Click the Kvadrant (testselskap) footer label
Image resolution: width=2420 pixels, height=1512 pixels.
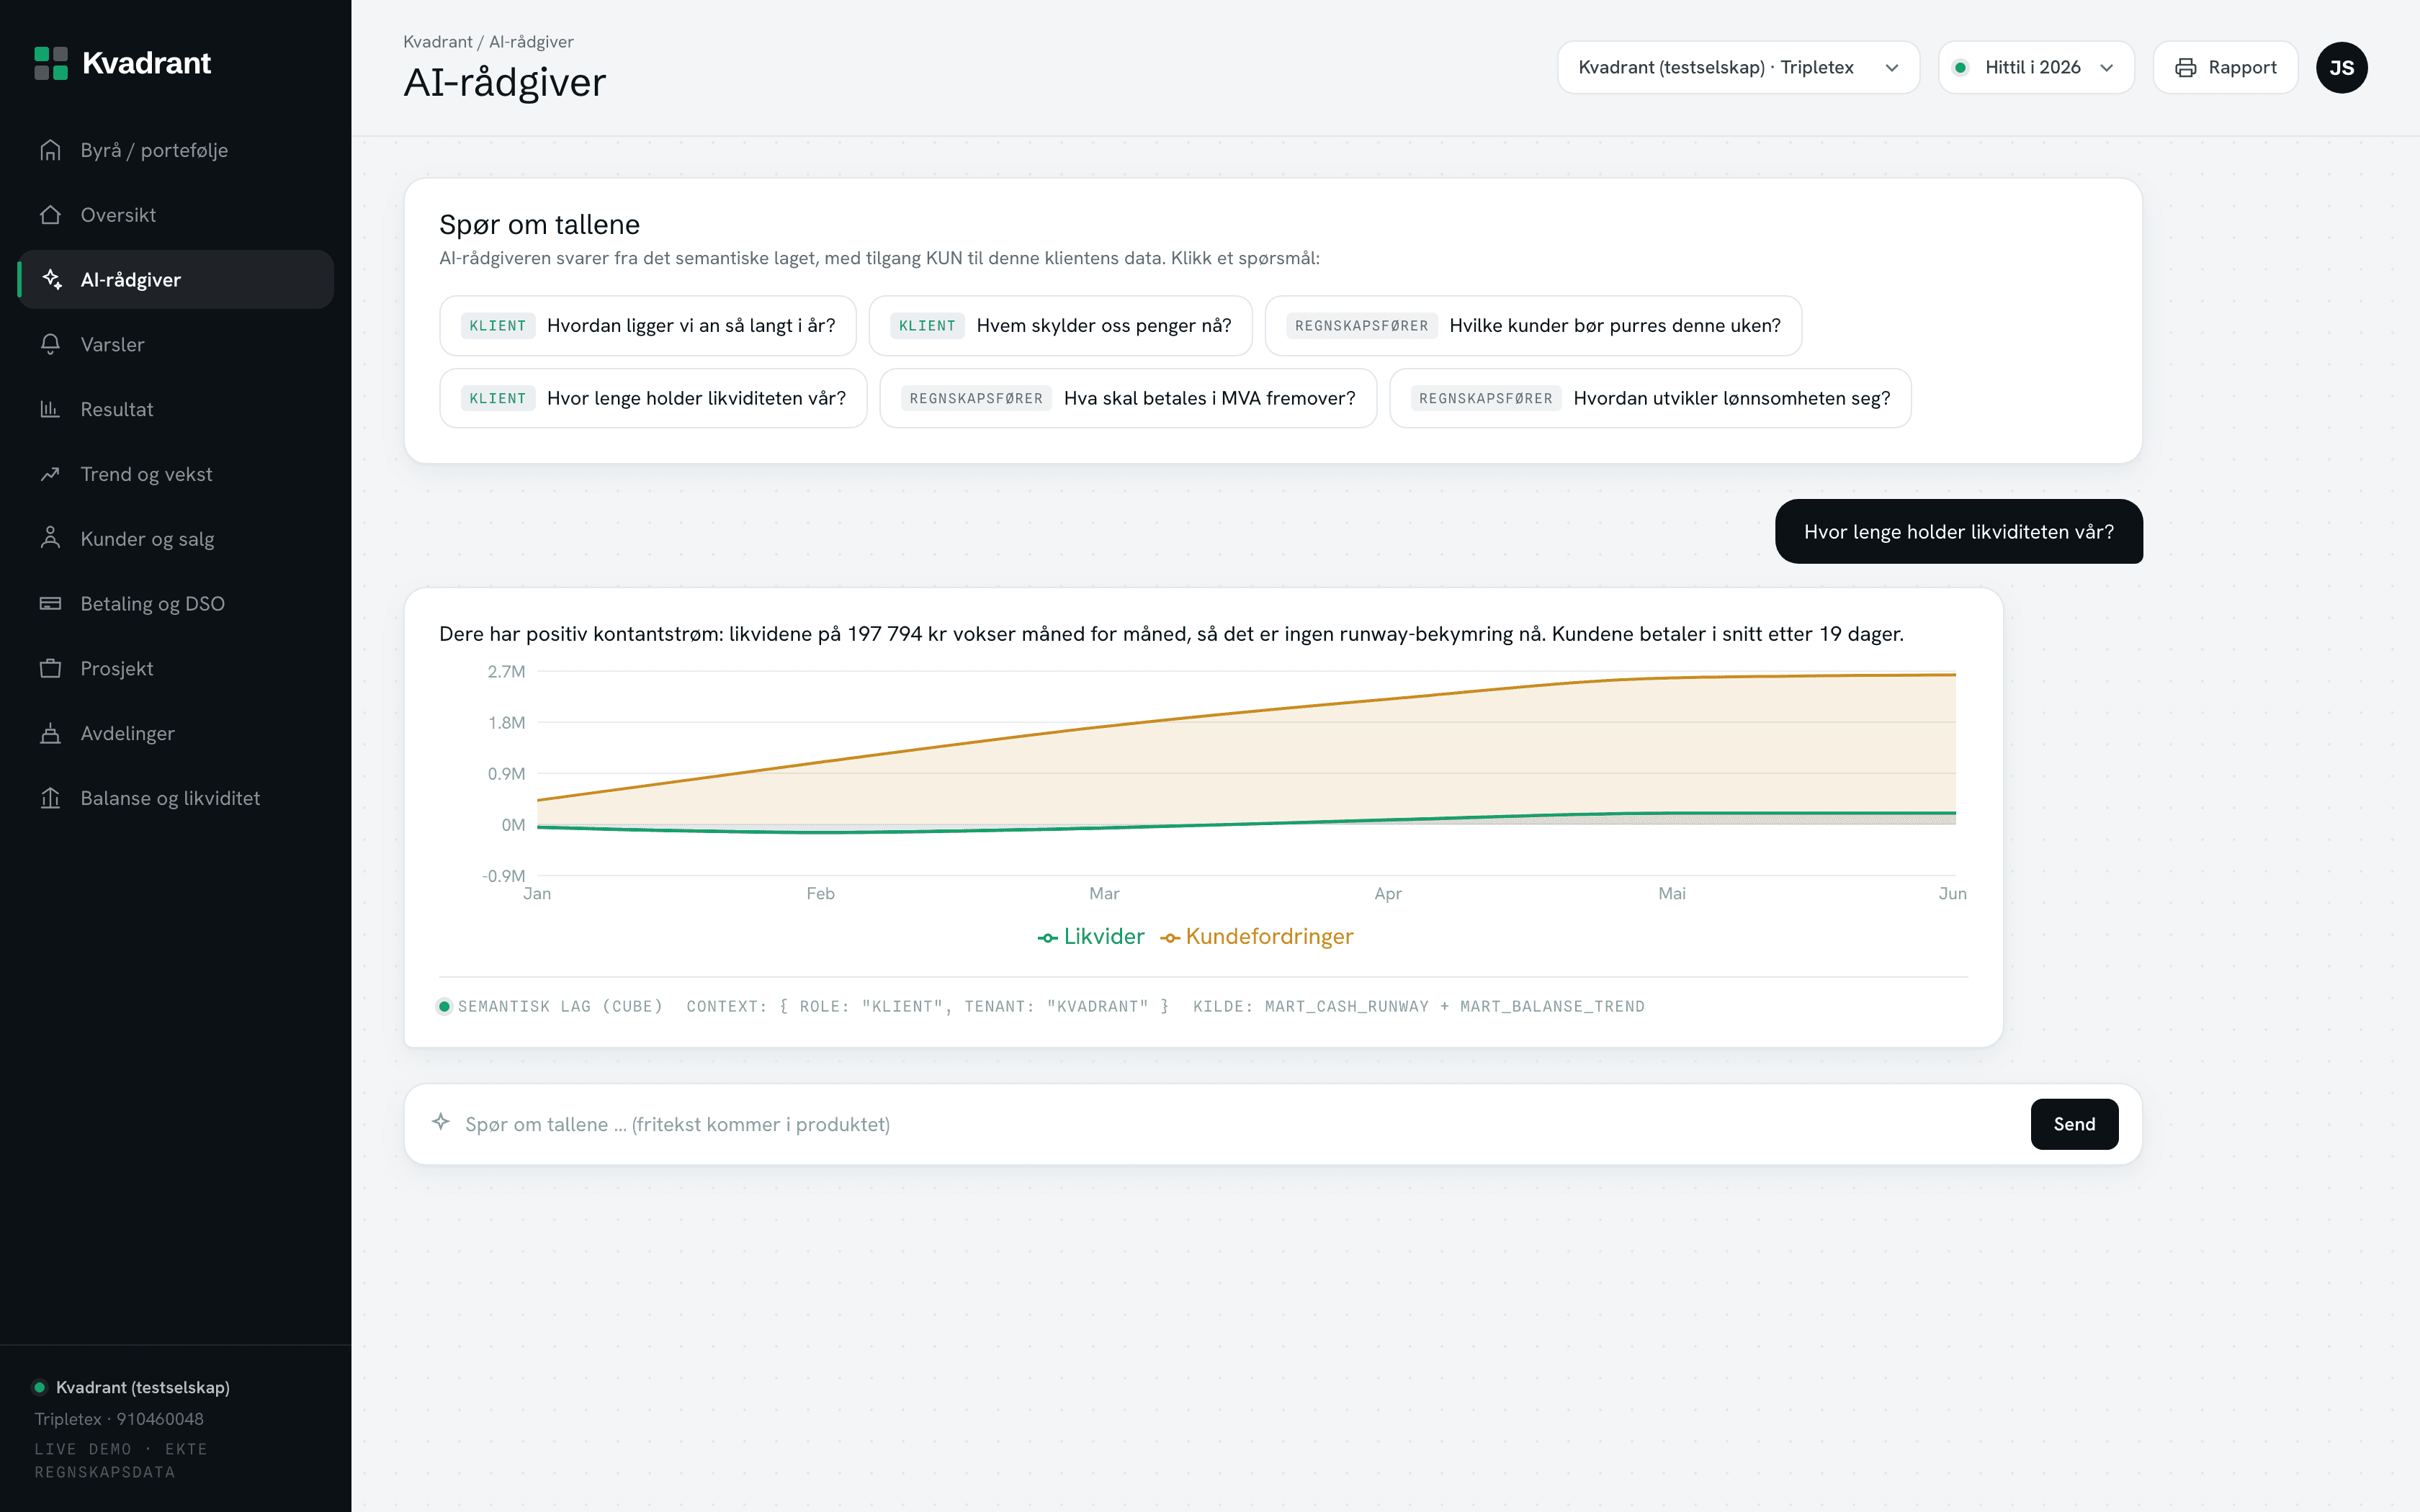143,1387
